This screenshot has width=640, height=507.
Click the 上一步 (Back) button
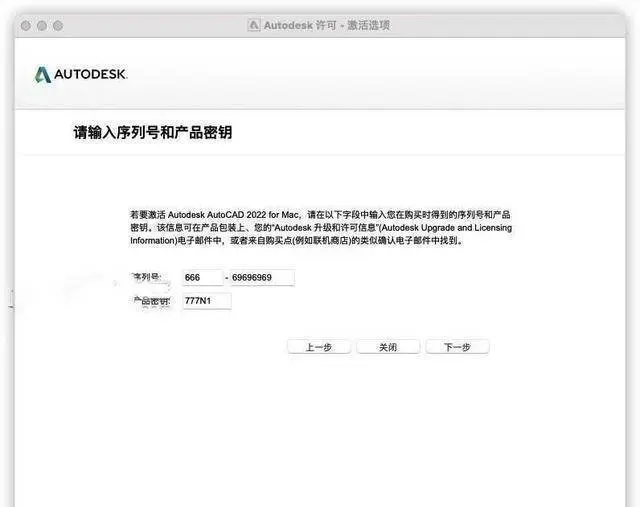(x=319, y=347)
